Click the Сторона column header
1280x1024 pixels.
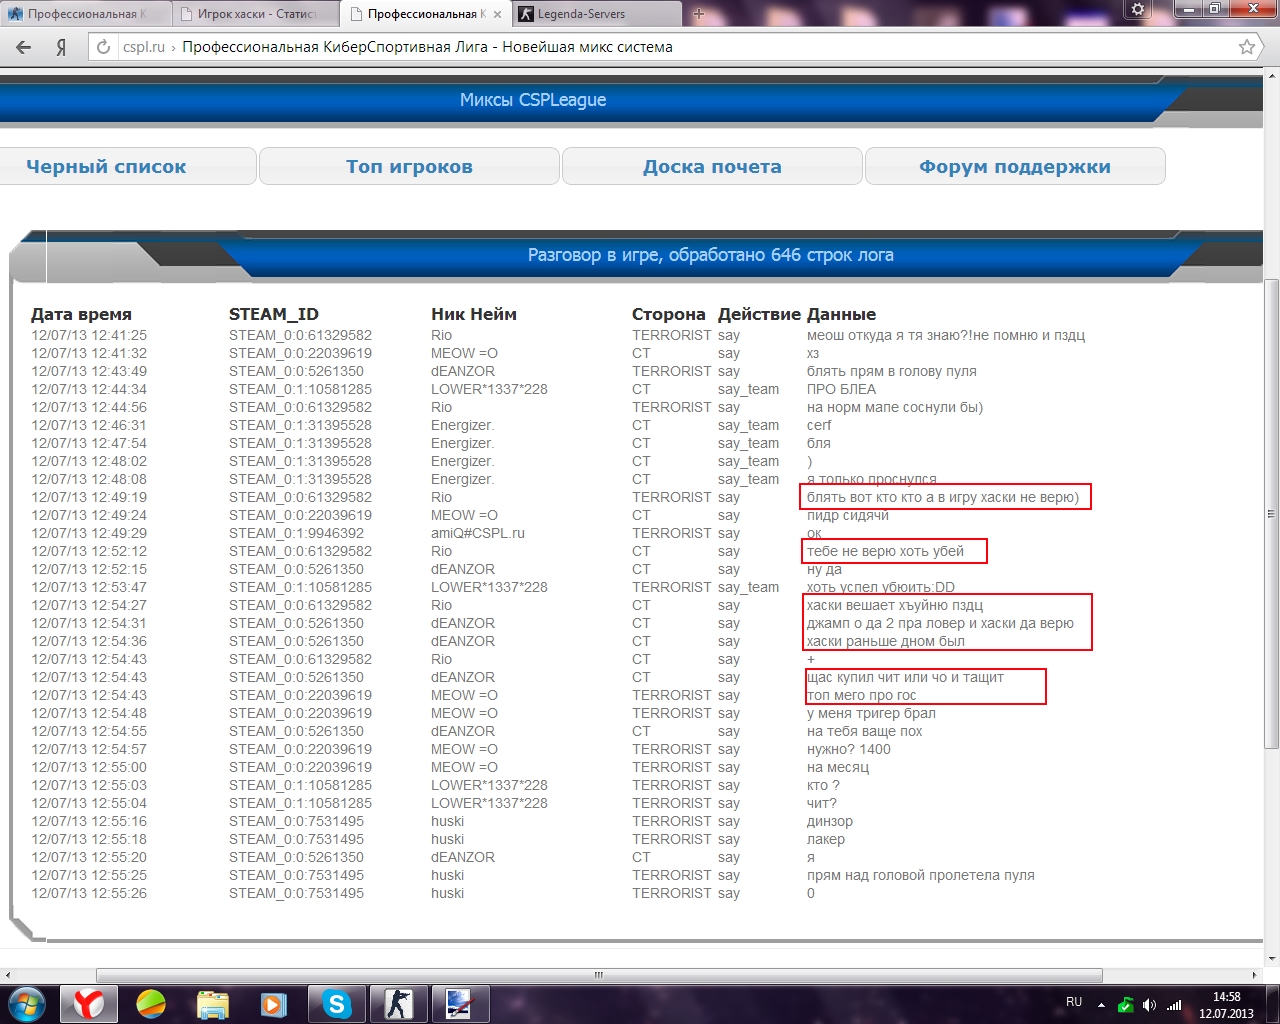click(669, 314)
